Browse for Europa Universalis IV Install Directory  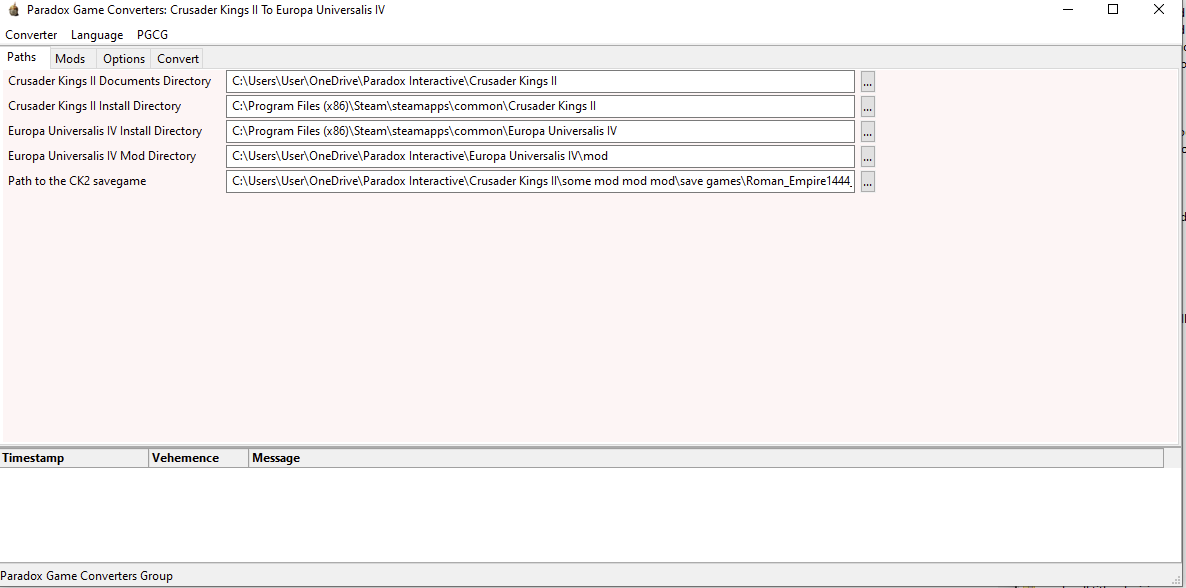[867, 132]
